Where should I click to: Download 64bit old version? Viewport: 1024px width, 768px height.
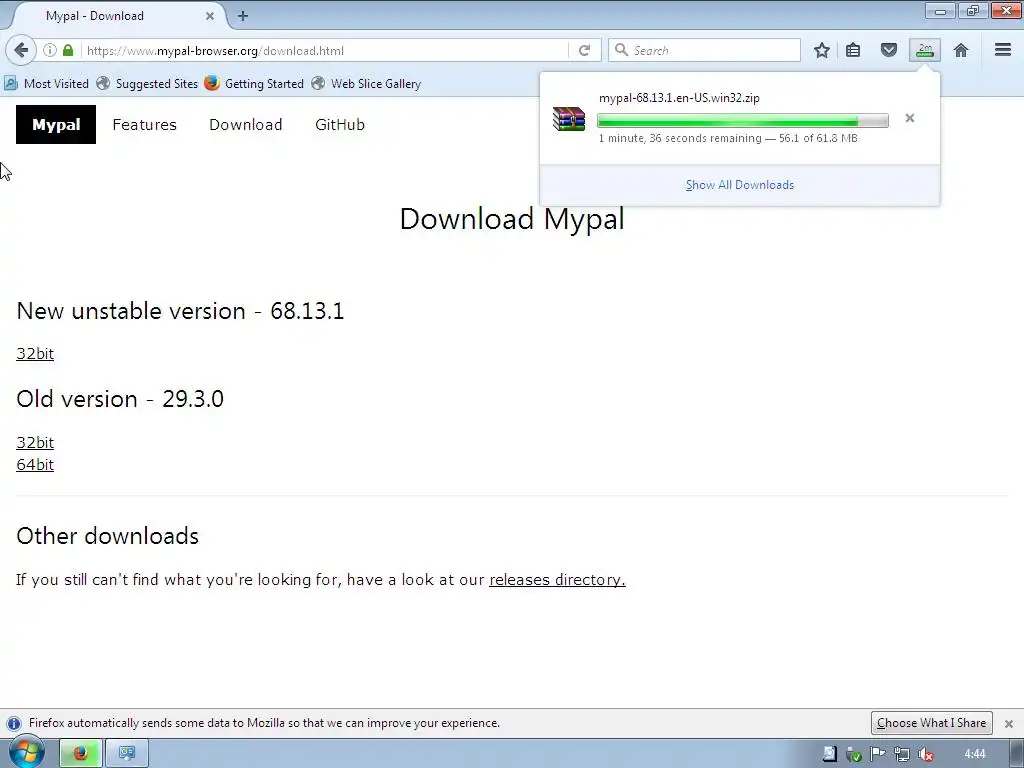pyautogui.click(x=35, y=464)
